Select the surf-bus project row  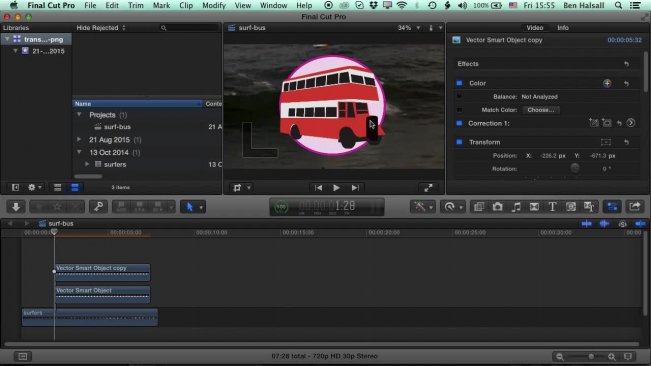click(x=147, y=127)
